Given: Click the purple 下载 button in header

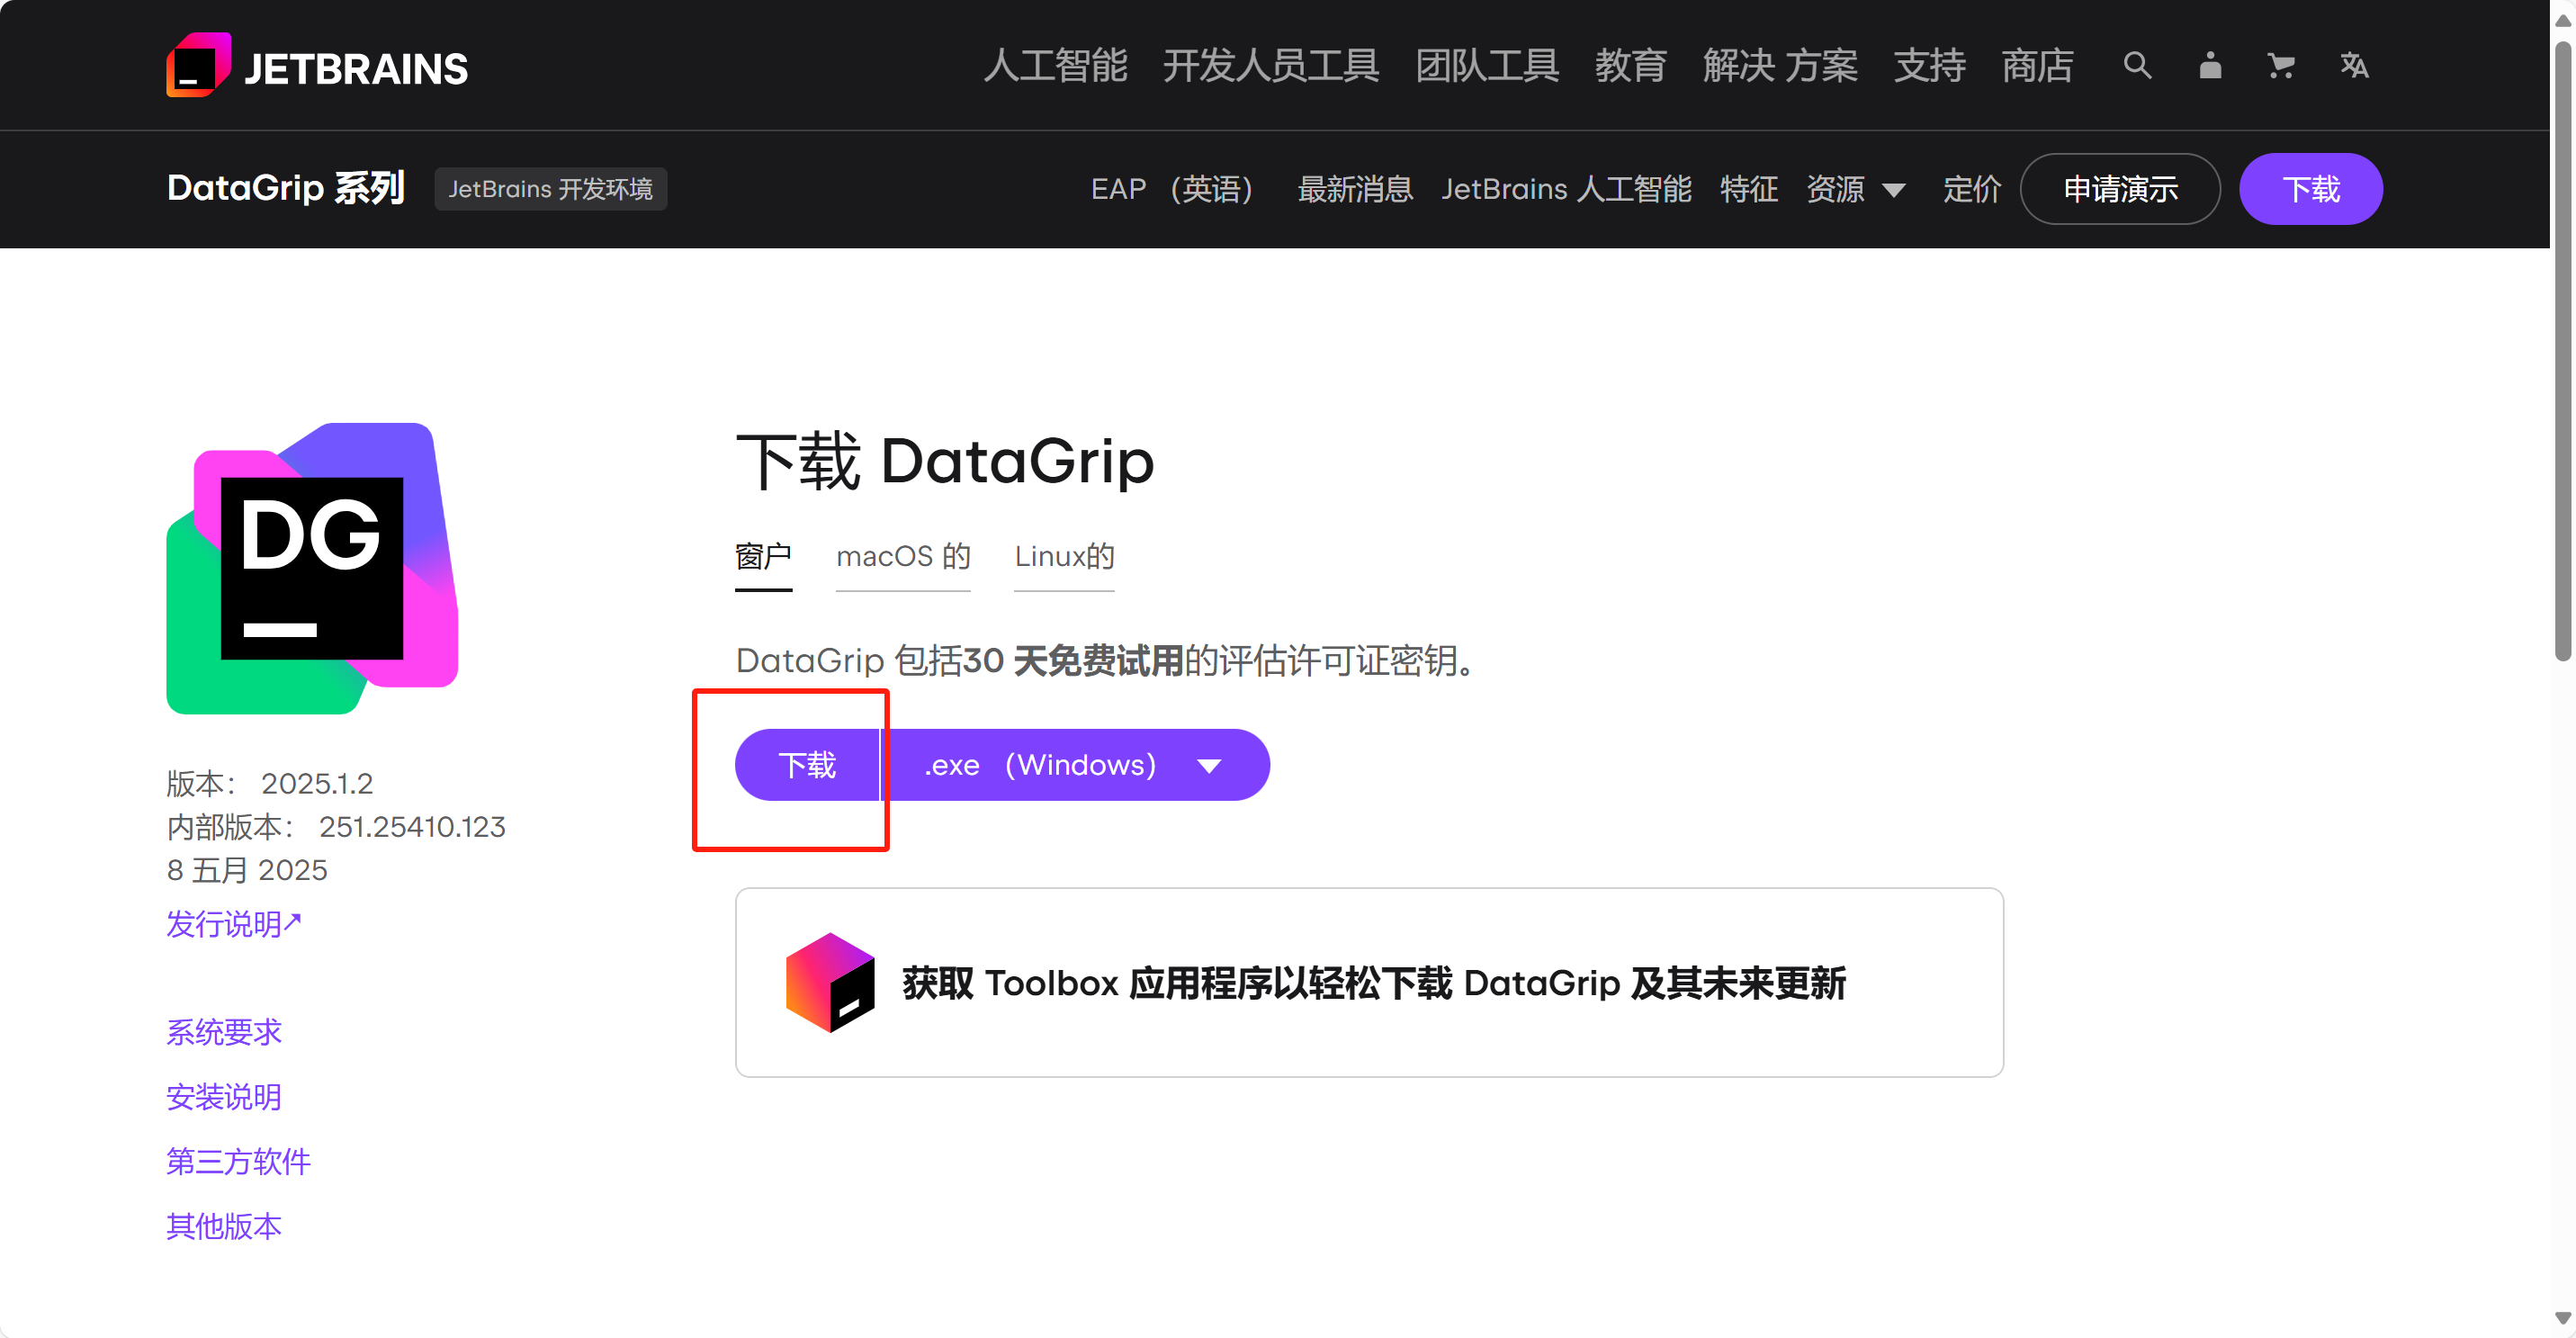Looking at the screenshot, I should [x=2311, y=189].
